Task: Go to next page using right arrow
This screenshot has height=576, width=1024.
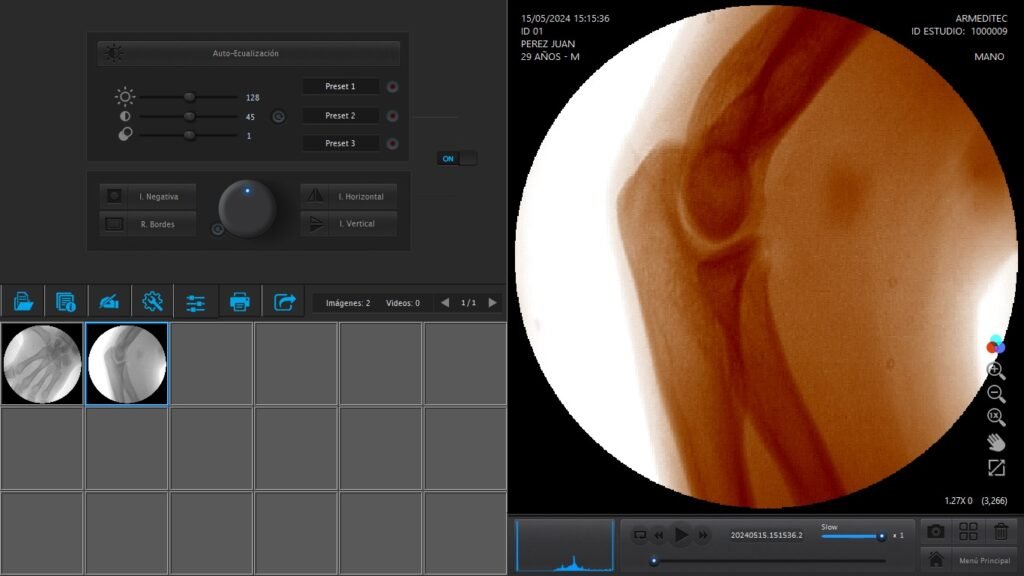Action: [492, 303]
